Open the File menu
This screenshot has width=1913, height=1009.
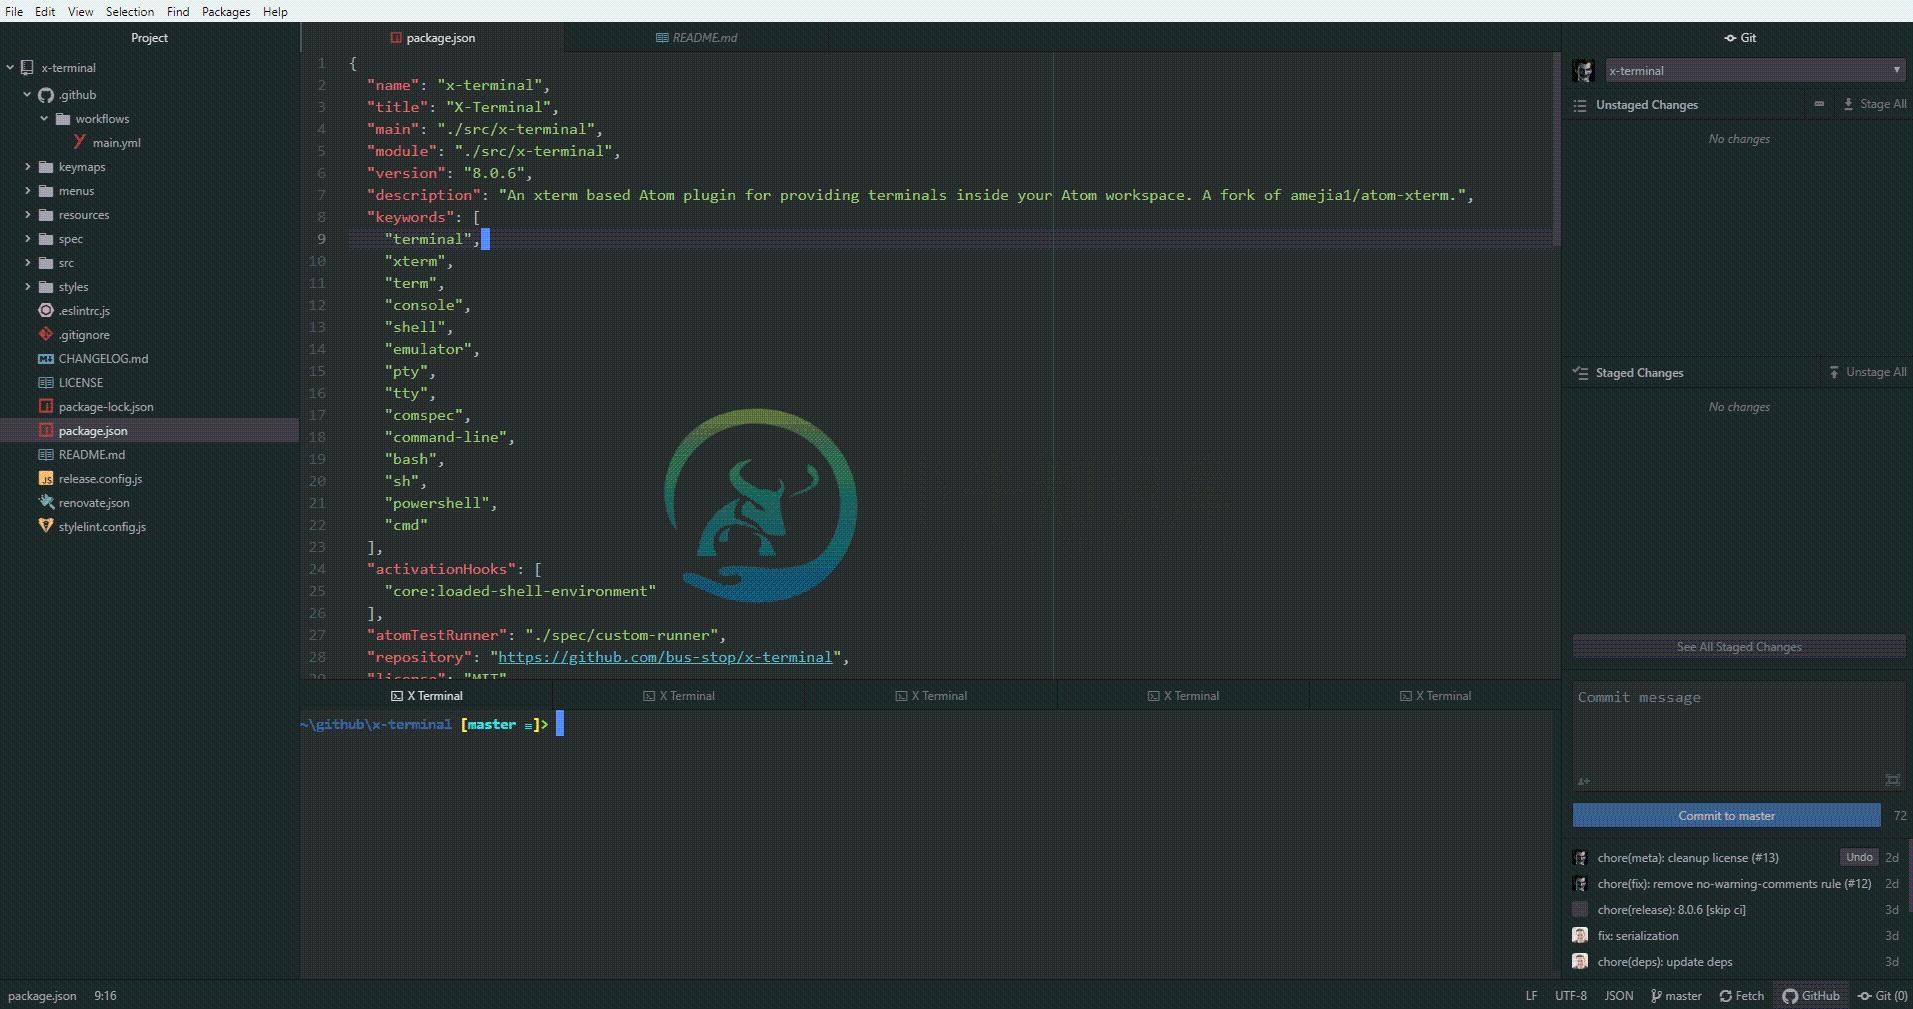14,12
